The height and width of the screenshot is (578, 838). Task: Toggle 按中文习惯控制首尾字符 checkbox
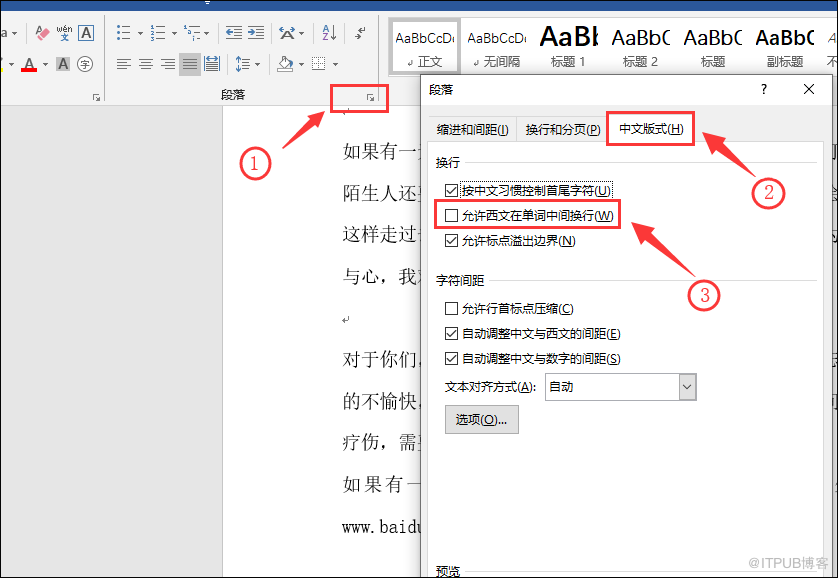coord(452,191)
